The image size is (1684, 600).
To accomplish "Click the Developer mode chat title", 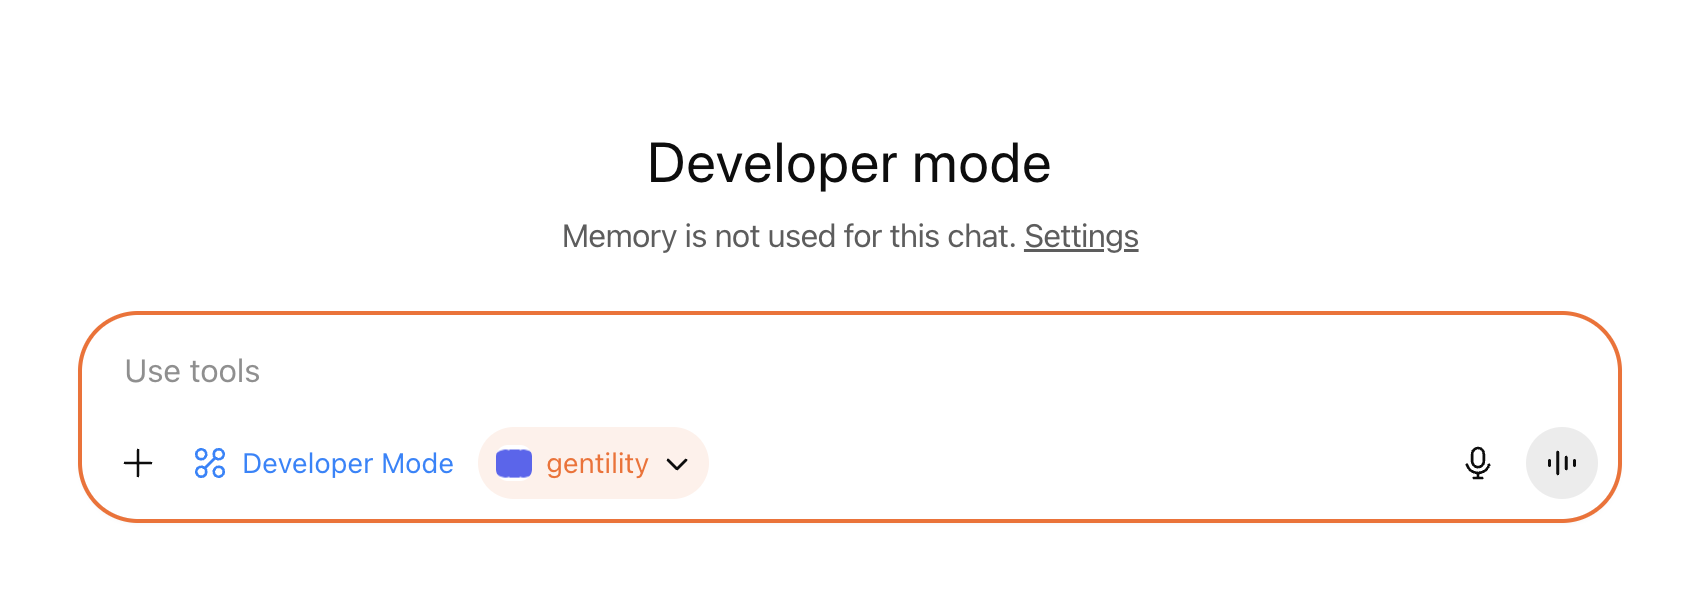I will (849, 162).
